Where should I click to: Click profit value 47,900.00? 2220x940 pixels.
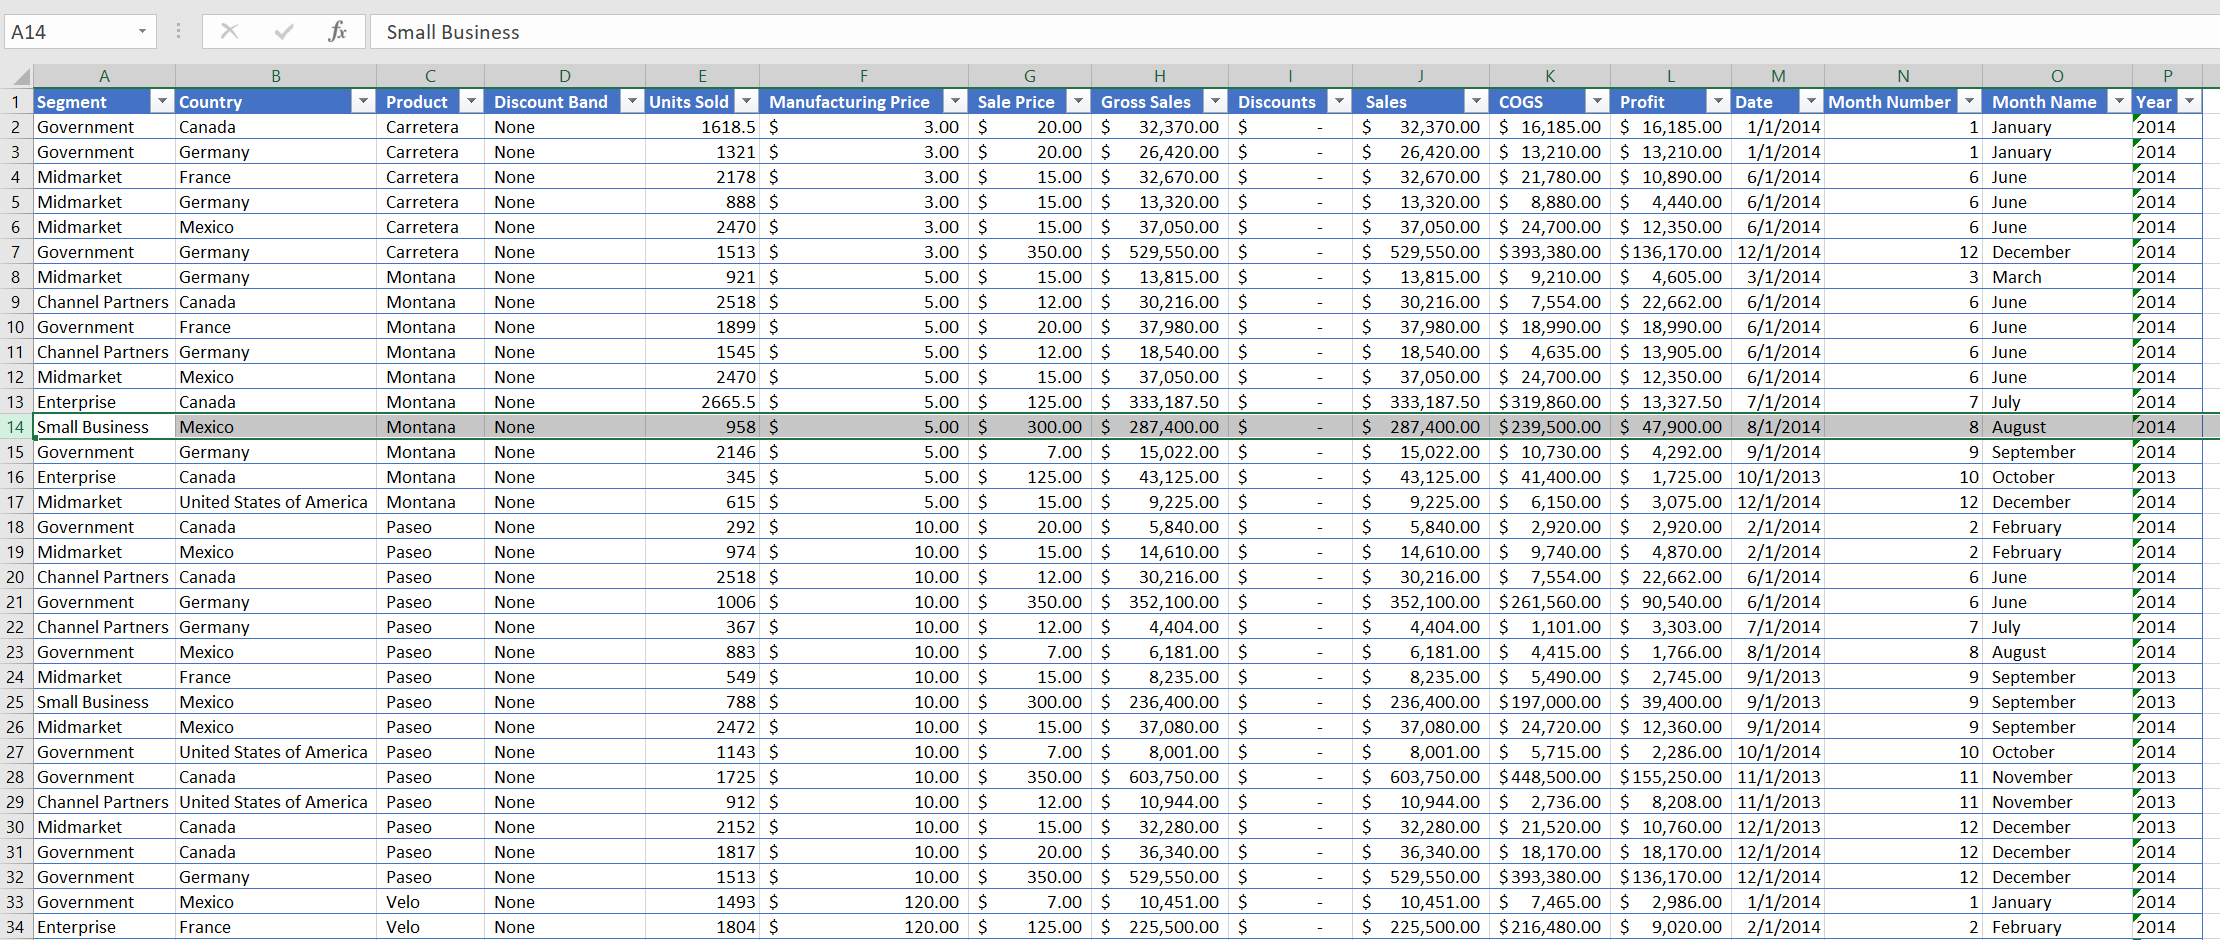1682,427
